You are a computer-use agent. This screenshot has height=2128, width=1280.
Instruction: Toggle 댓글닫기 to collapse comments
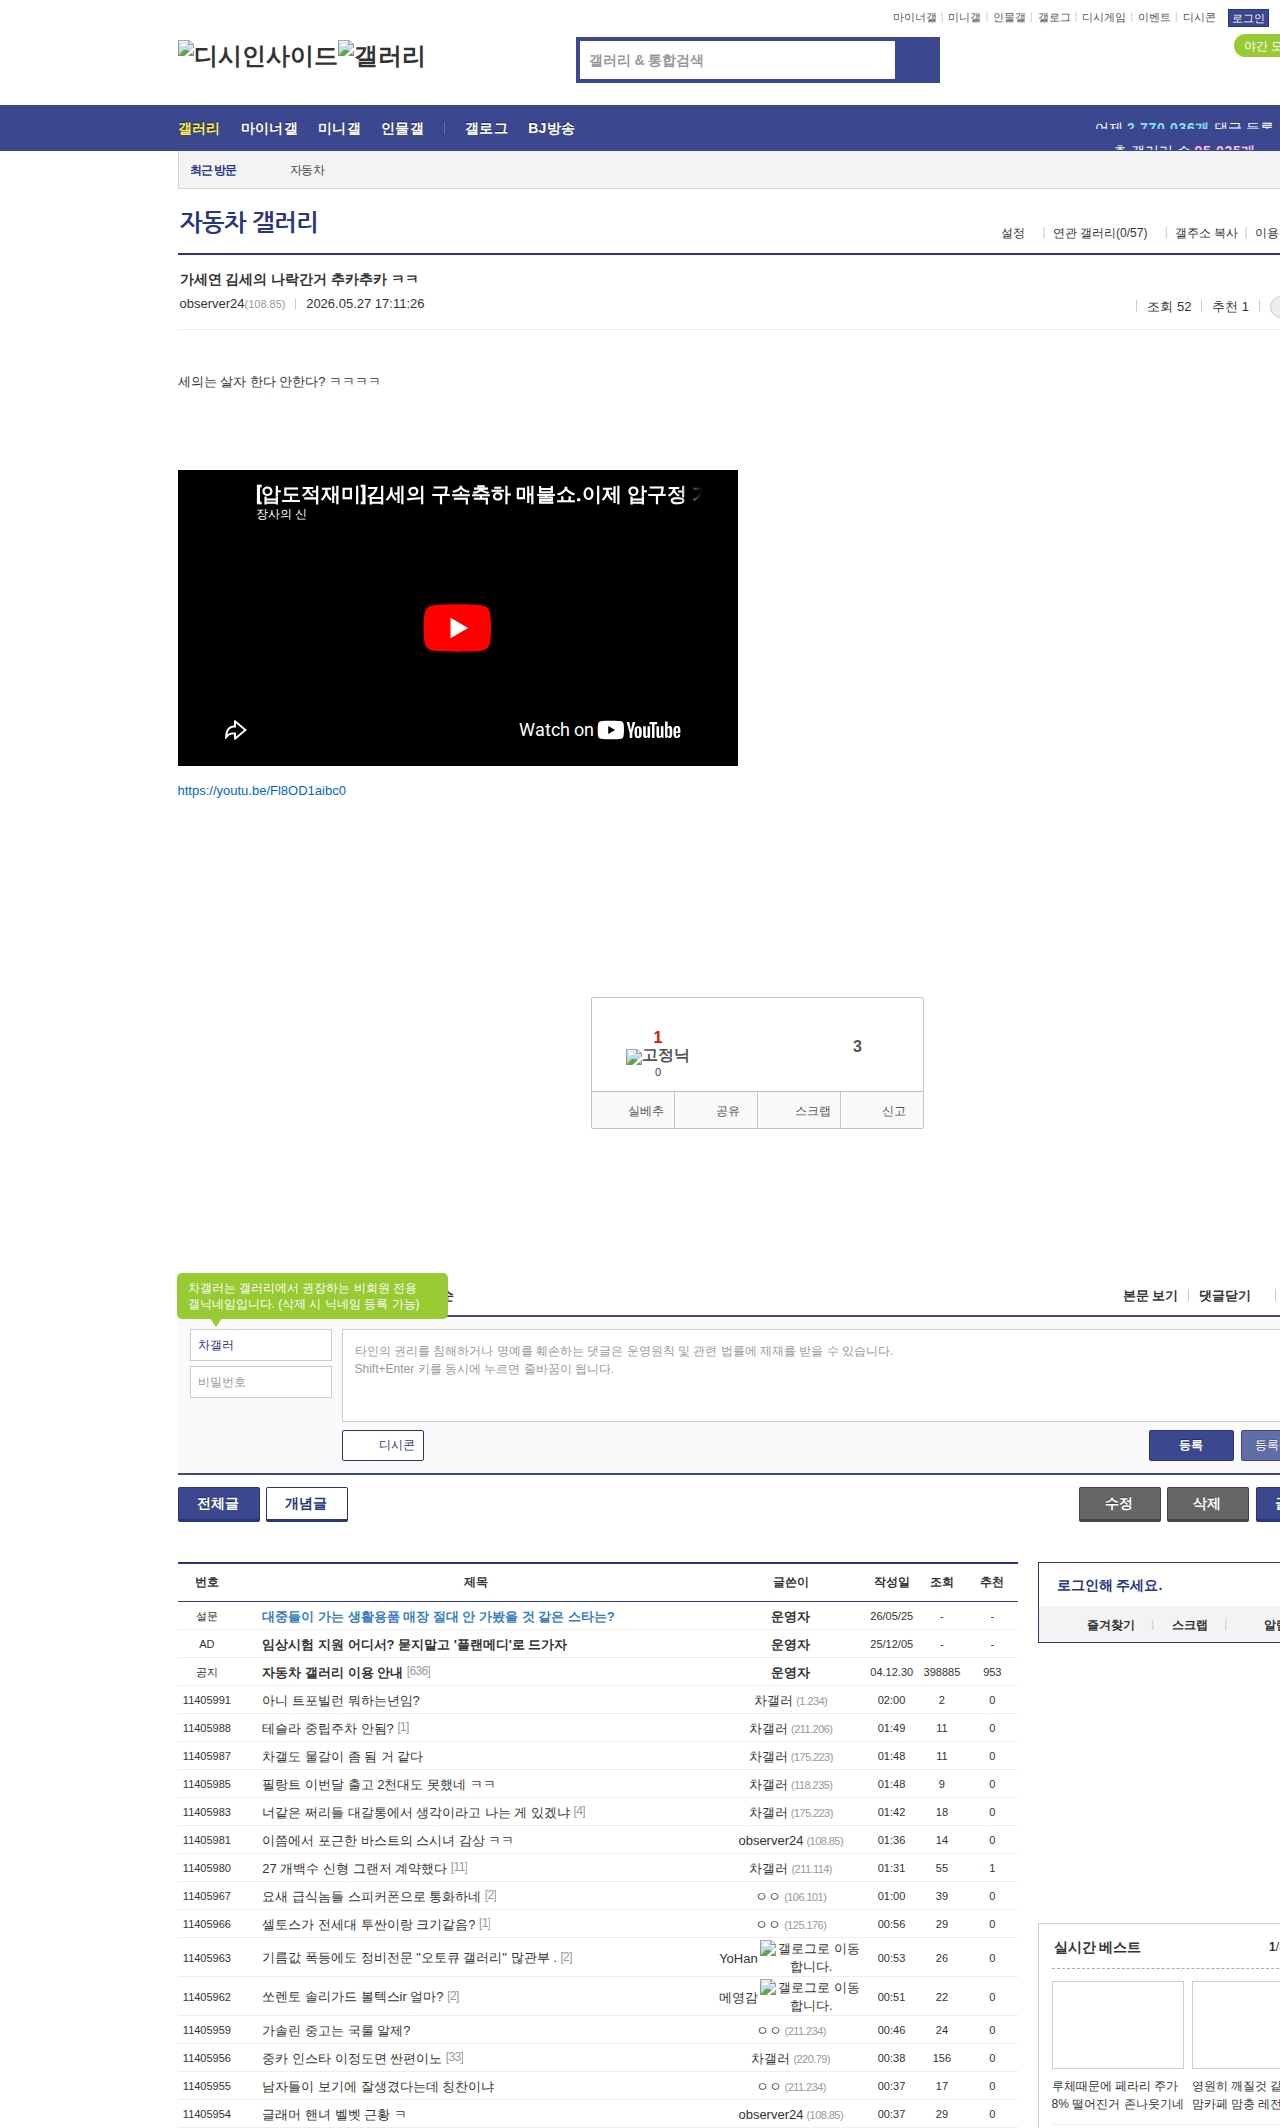tap(1224, 1296)
